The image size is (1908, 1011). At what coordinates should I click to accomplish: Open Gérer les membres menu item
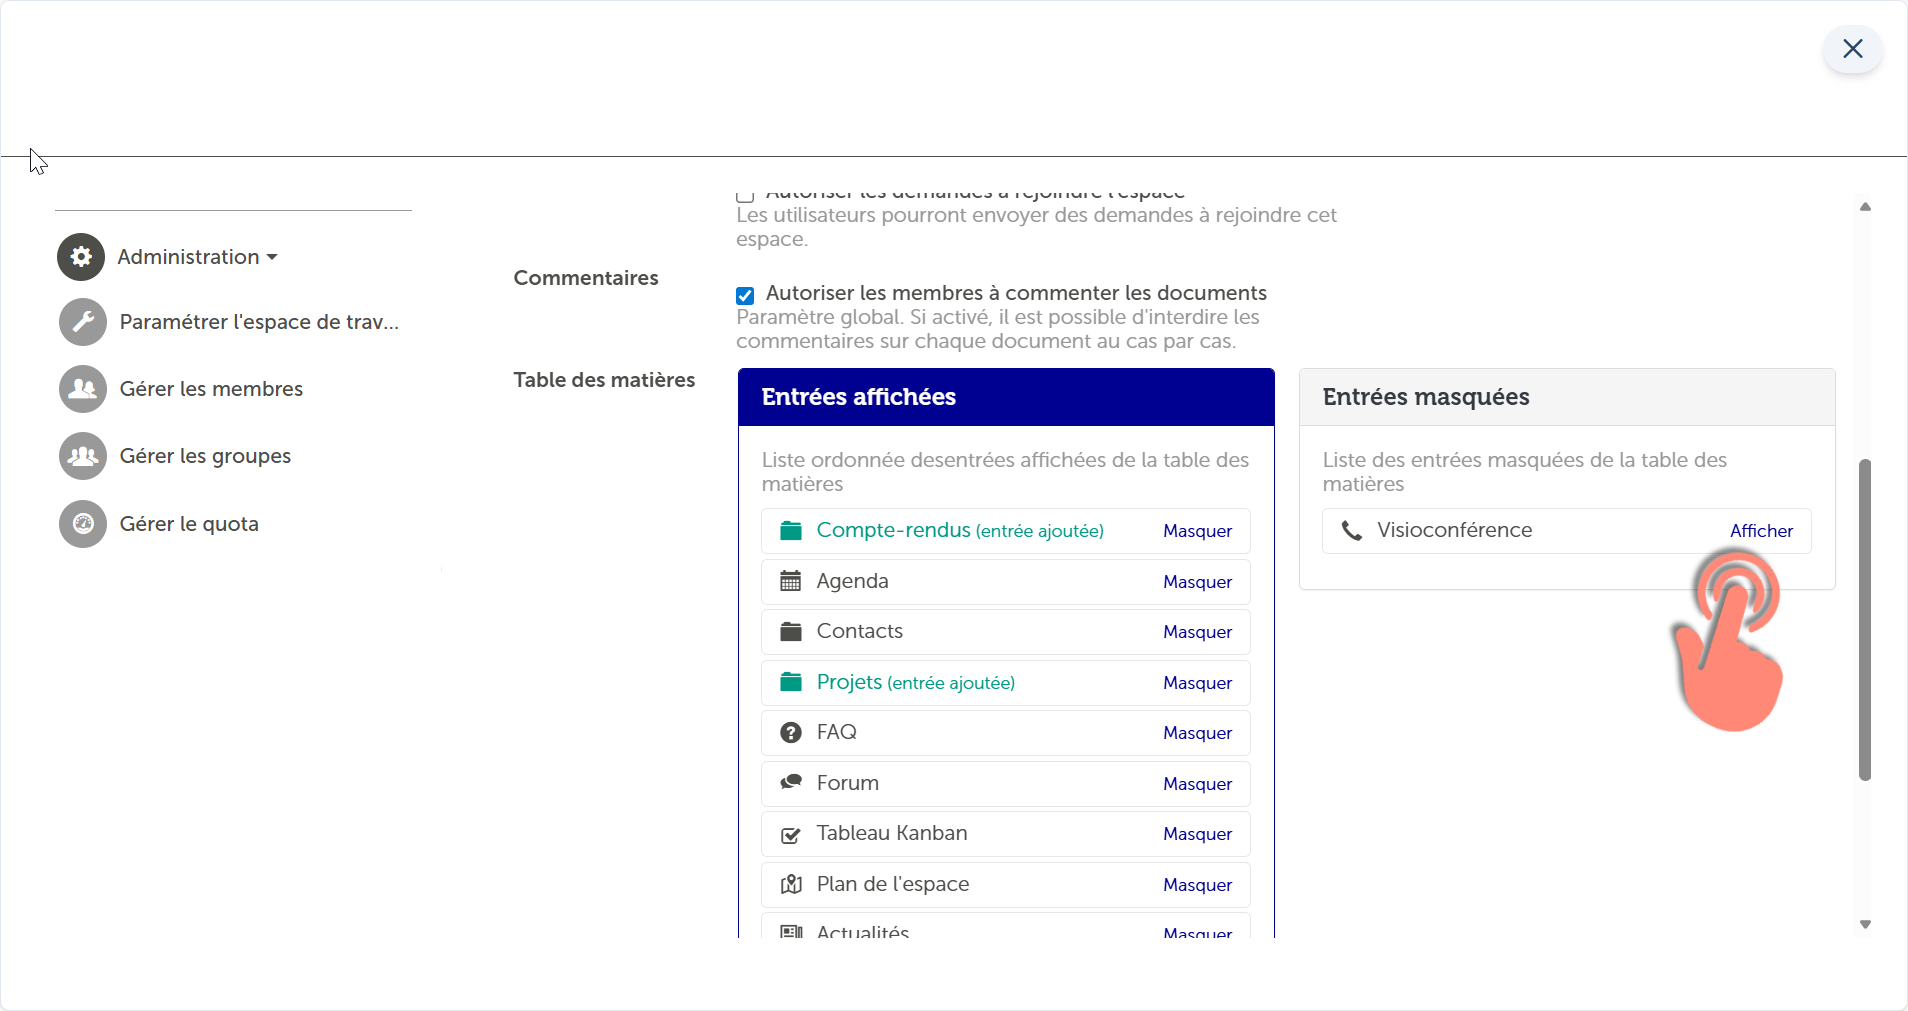click(x=211, y=389)
